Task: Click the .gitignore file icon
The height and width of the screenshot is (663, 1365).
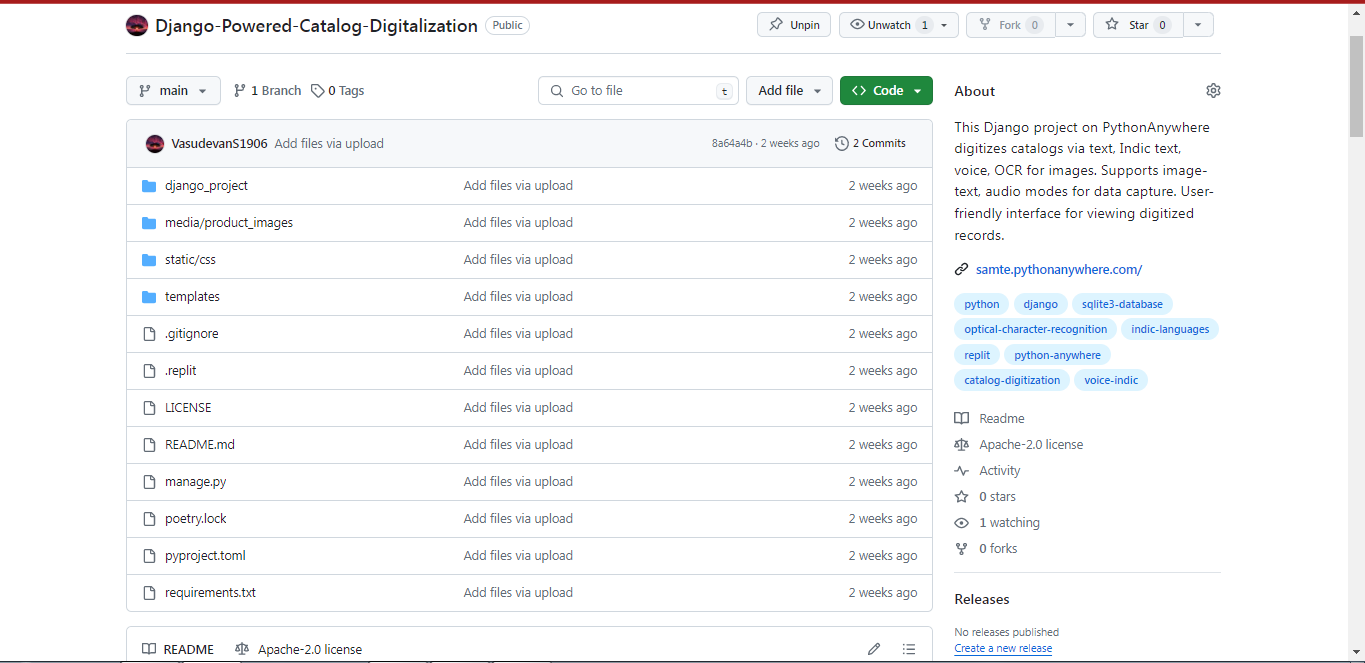Action: pyautogui.click(x=149, y=334)
